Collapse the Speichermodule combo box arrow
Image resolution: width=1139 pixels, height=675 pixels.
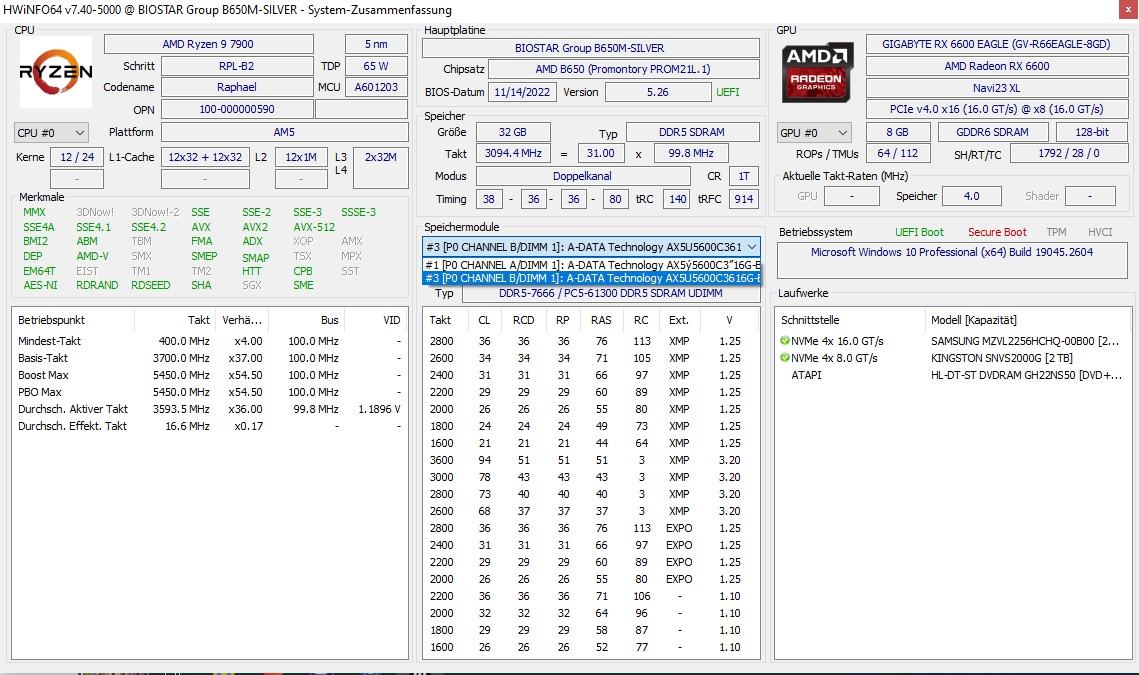(x=752, y=247)
